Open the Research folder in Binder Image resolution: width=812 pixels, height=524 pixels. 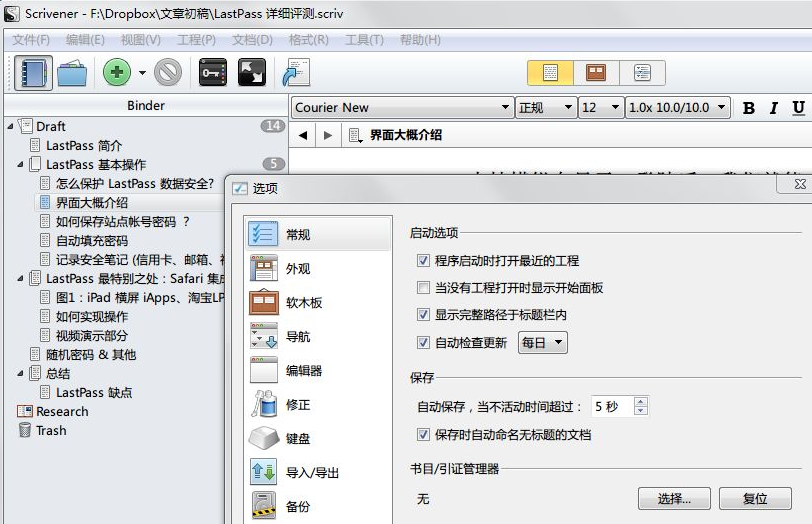62,412
